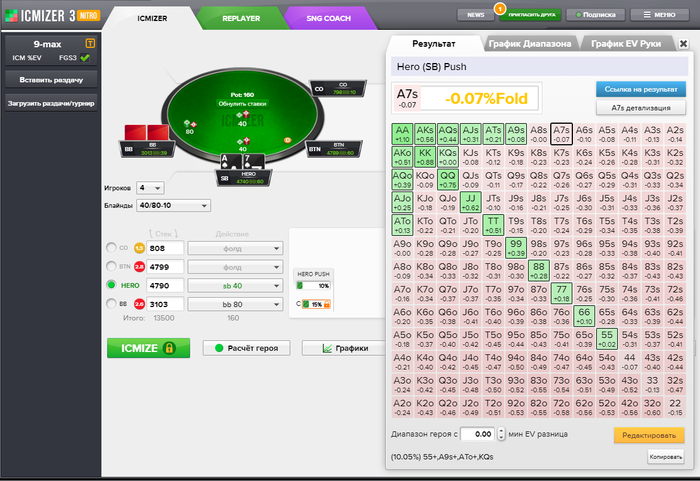Click Обнулить ставки on the table
Image resolution: width=700 pixels, height=481 pixels.
coord(242,104)
